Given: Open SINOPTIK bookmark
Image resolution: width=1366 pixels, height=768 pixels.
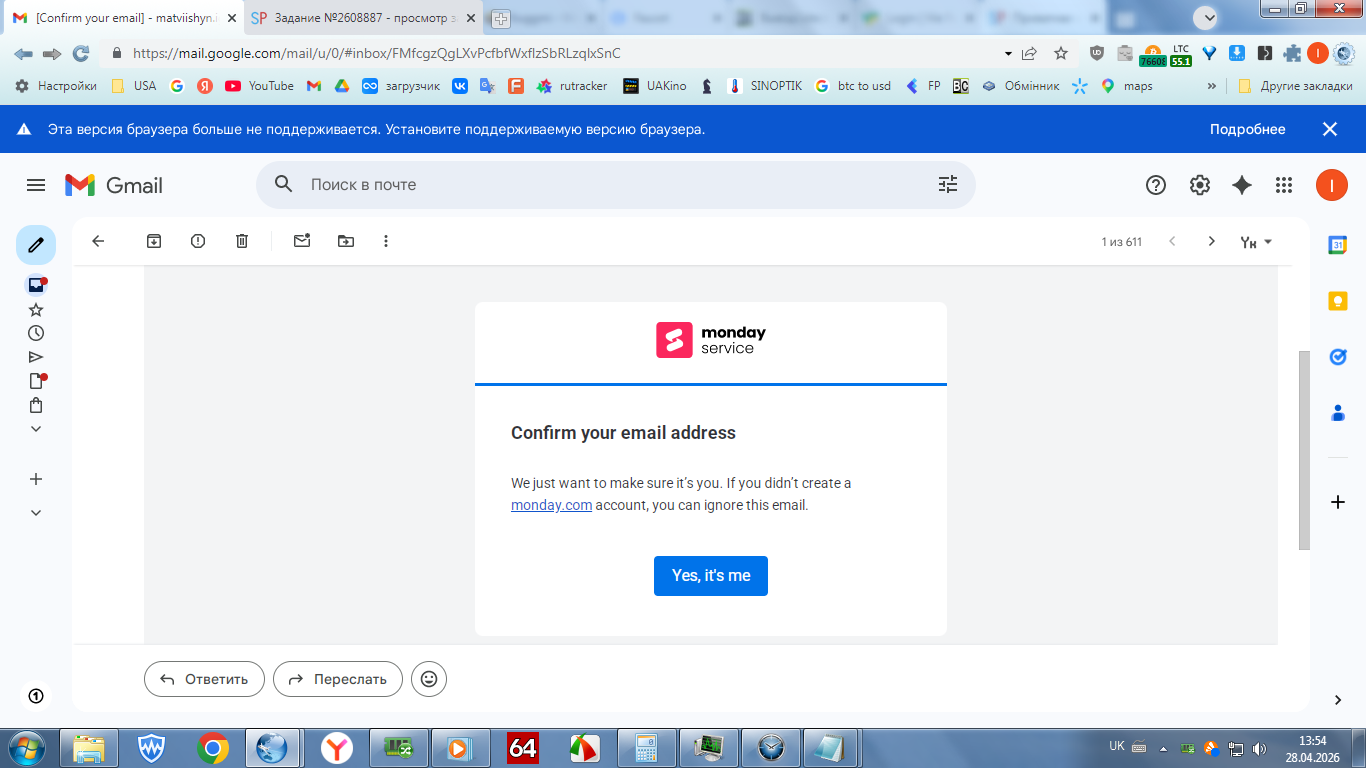Looking at the screenshot, I should [765, 86].
